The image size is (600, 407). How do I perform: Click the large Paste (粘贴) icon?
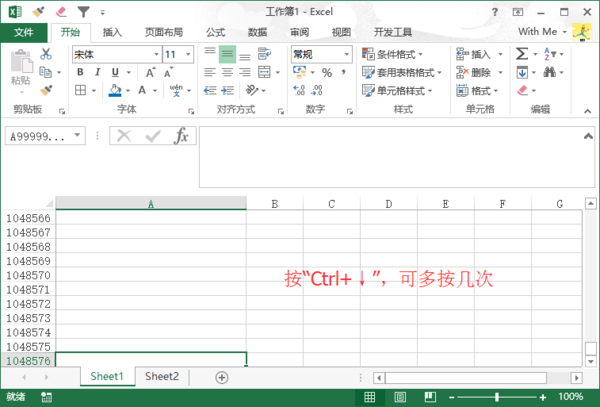(x=21, y=61)
